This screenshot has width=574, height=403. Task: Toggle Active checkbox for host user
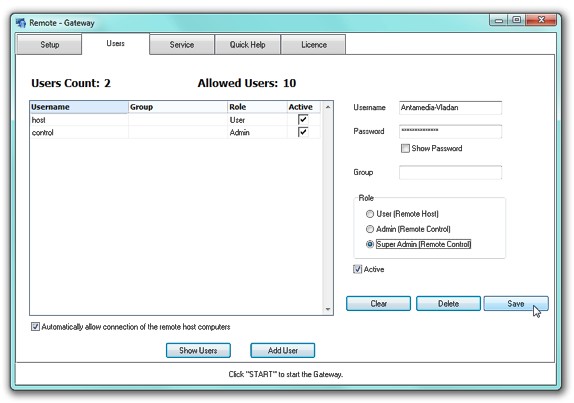tap(303, 120)
